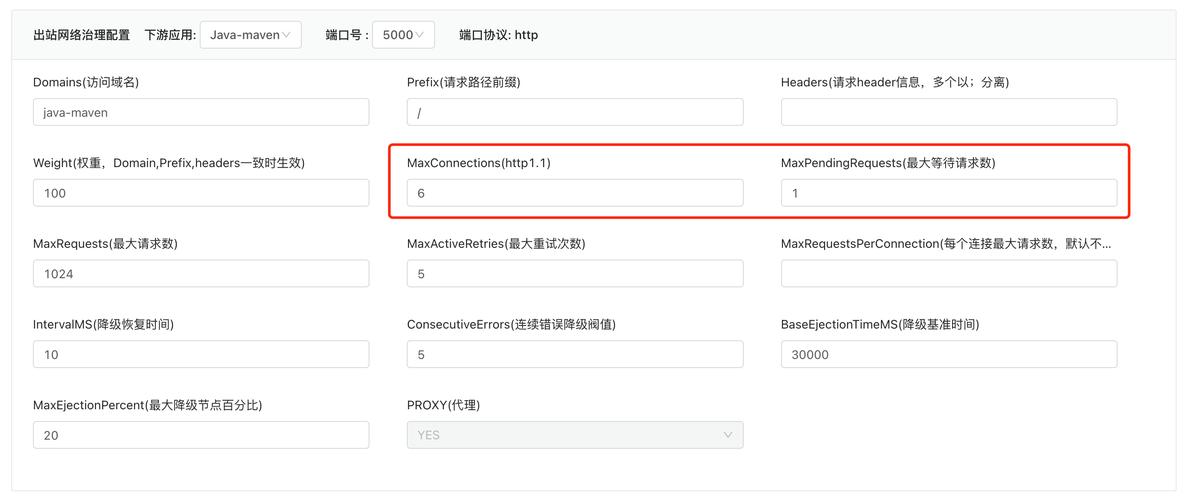Click the Domains(访问域名) input field
1187x500 pixels.
pos(201,112)
